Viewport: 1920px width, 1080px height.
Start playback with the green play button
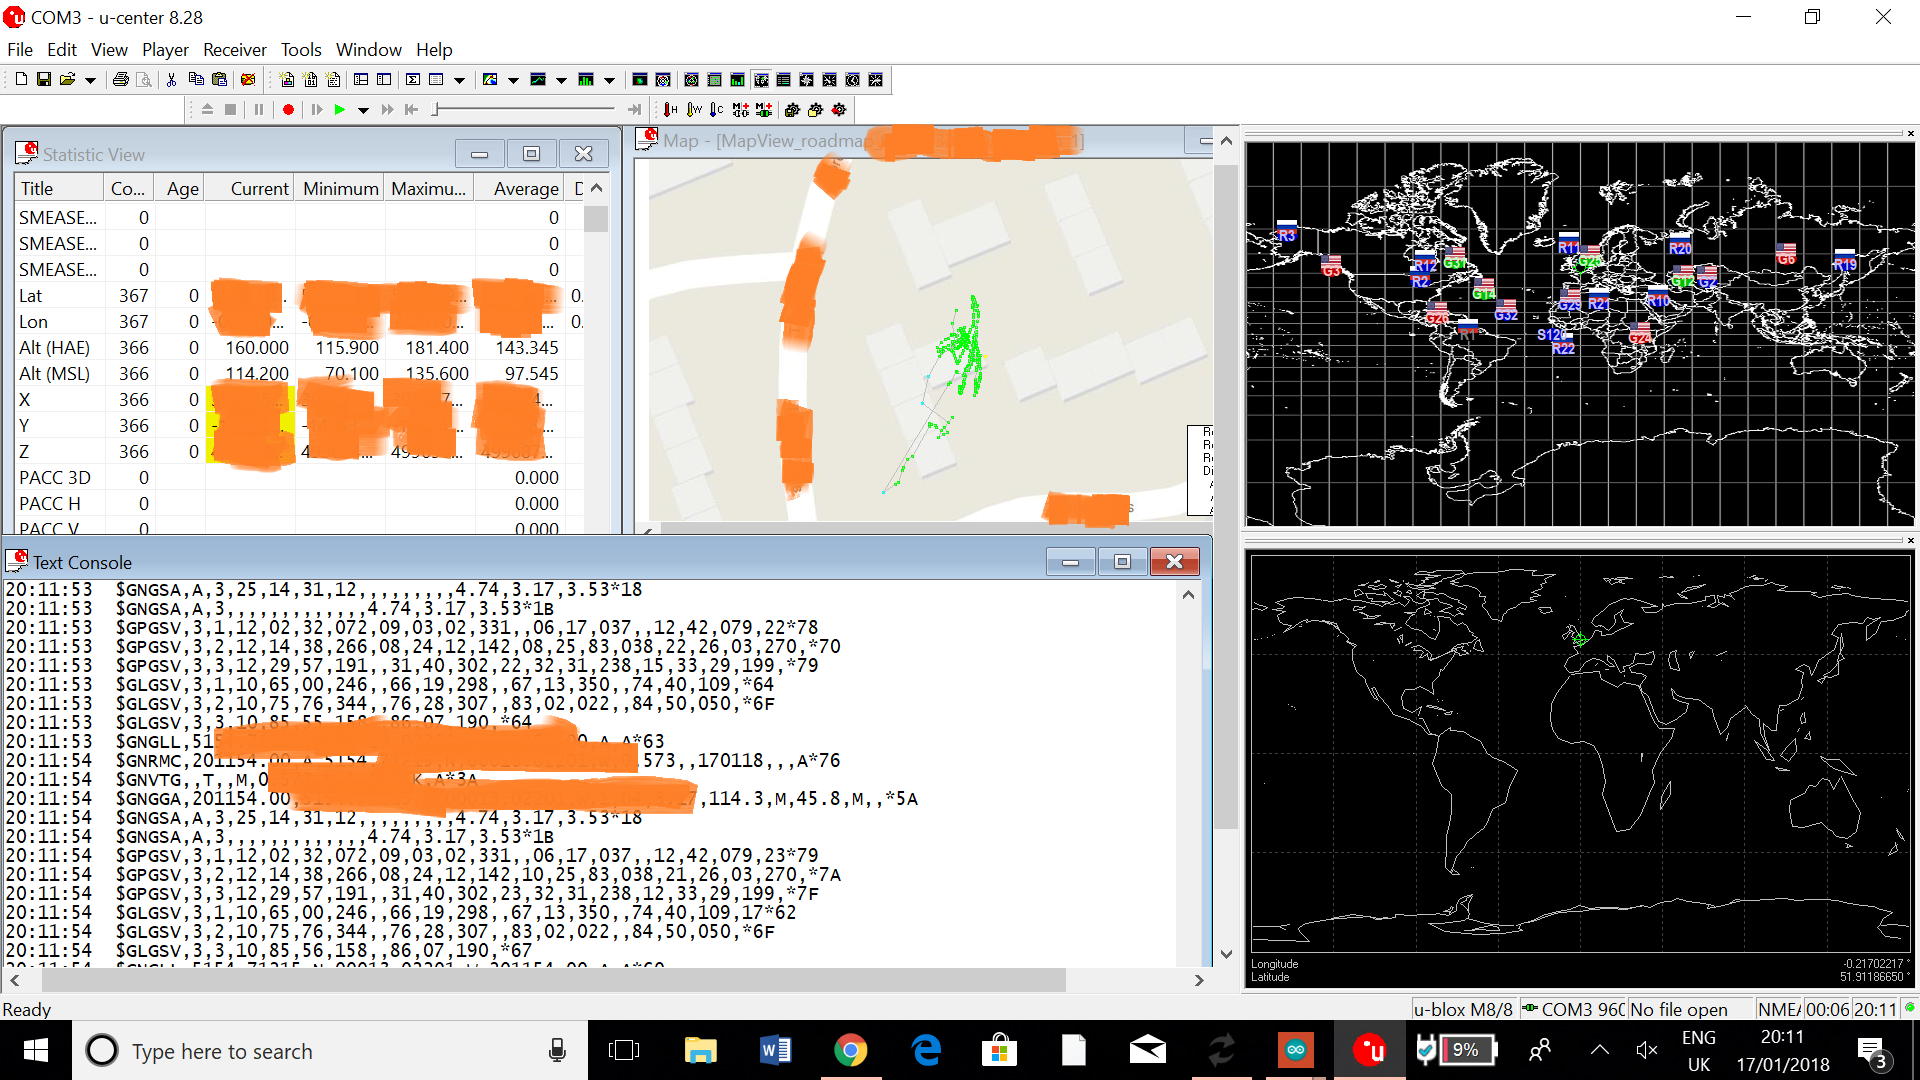[x=340, y=109]
